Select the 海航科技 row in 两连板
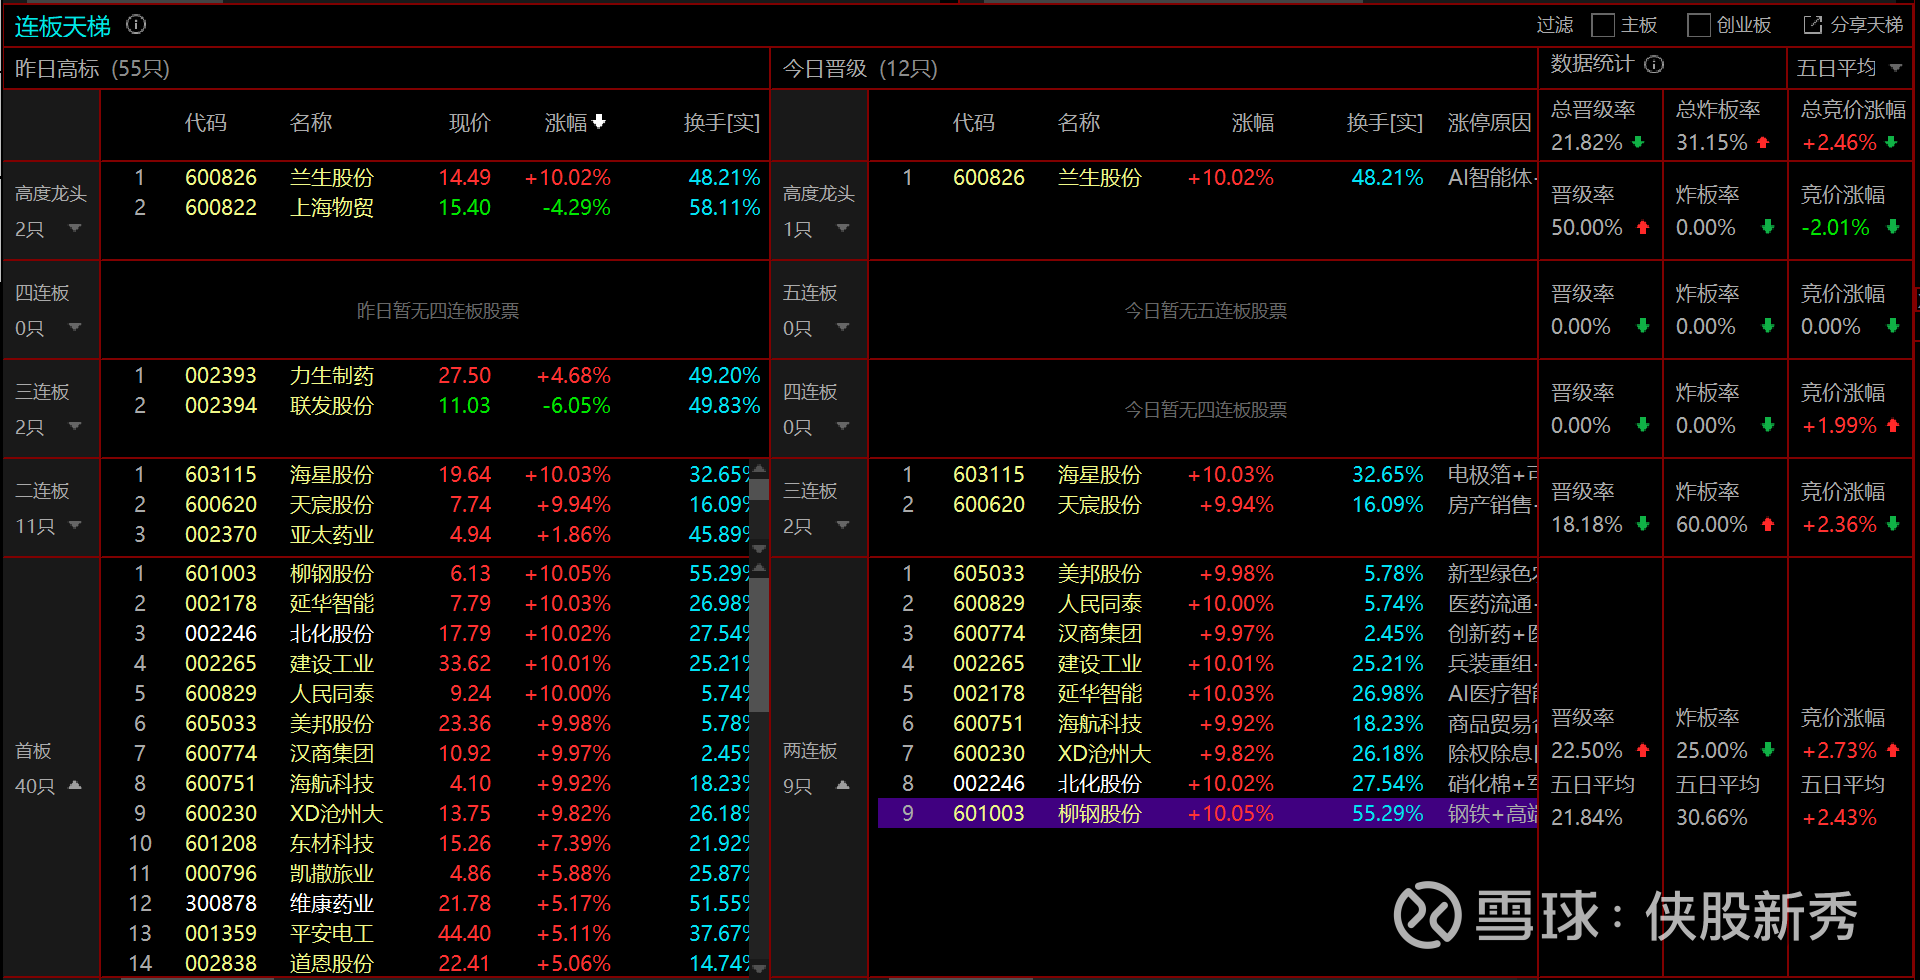Image resolution: width=1920 pixels, height=980 pixels. coord(1207,724)
